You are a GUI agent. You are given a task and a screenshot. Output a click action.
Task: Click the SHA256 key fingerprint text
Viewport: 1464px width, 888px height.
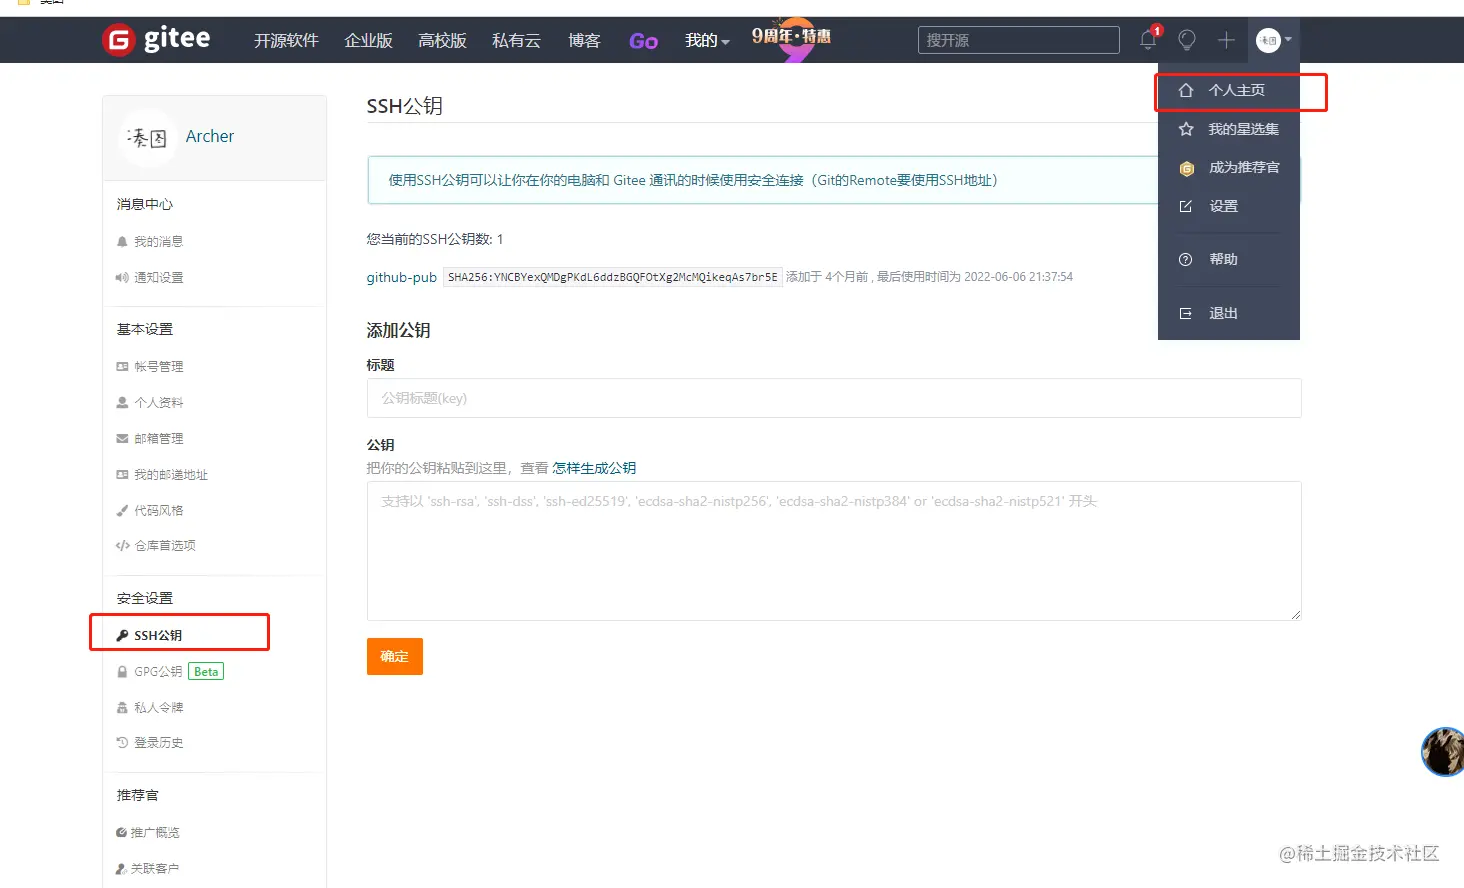point(612,277)
